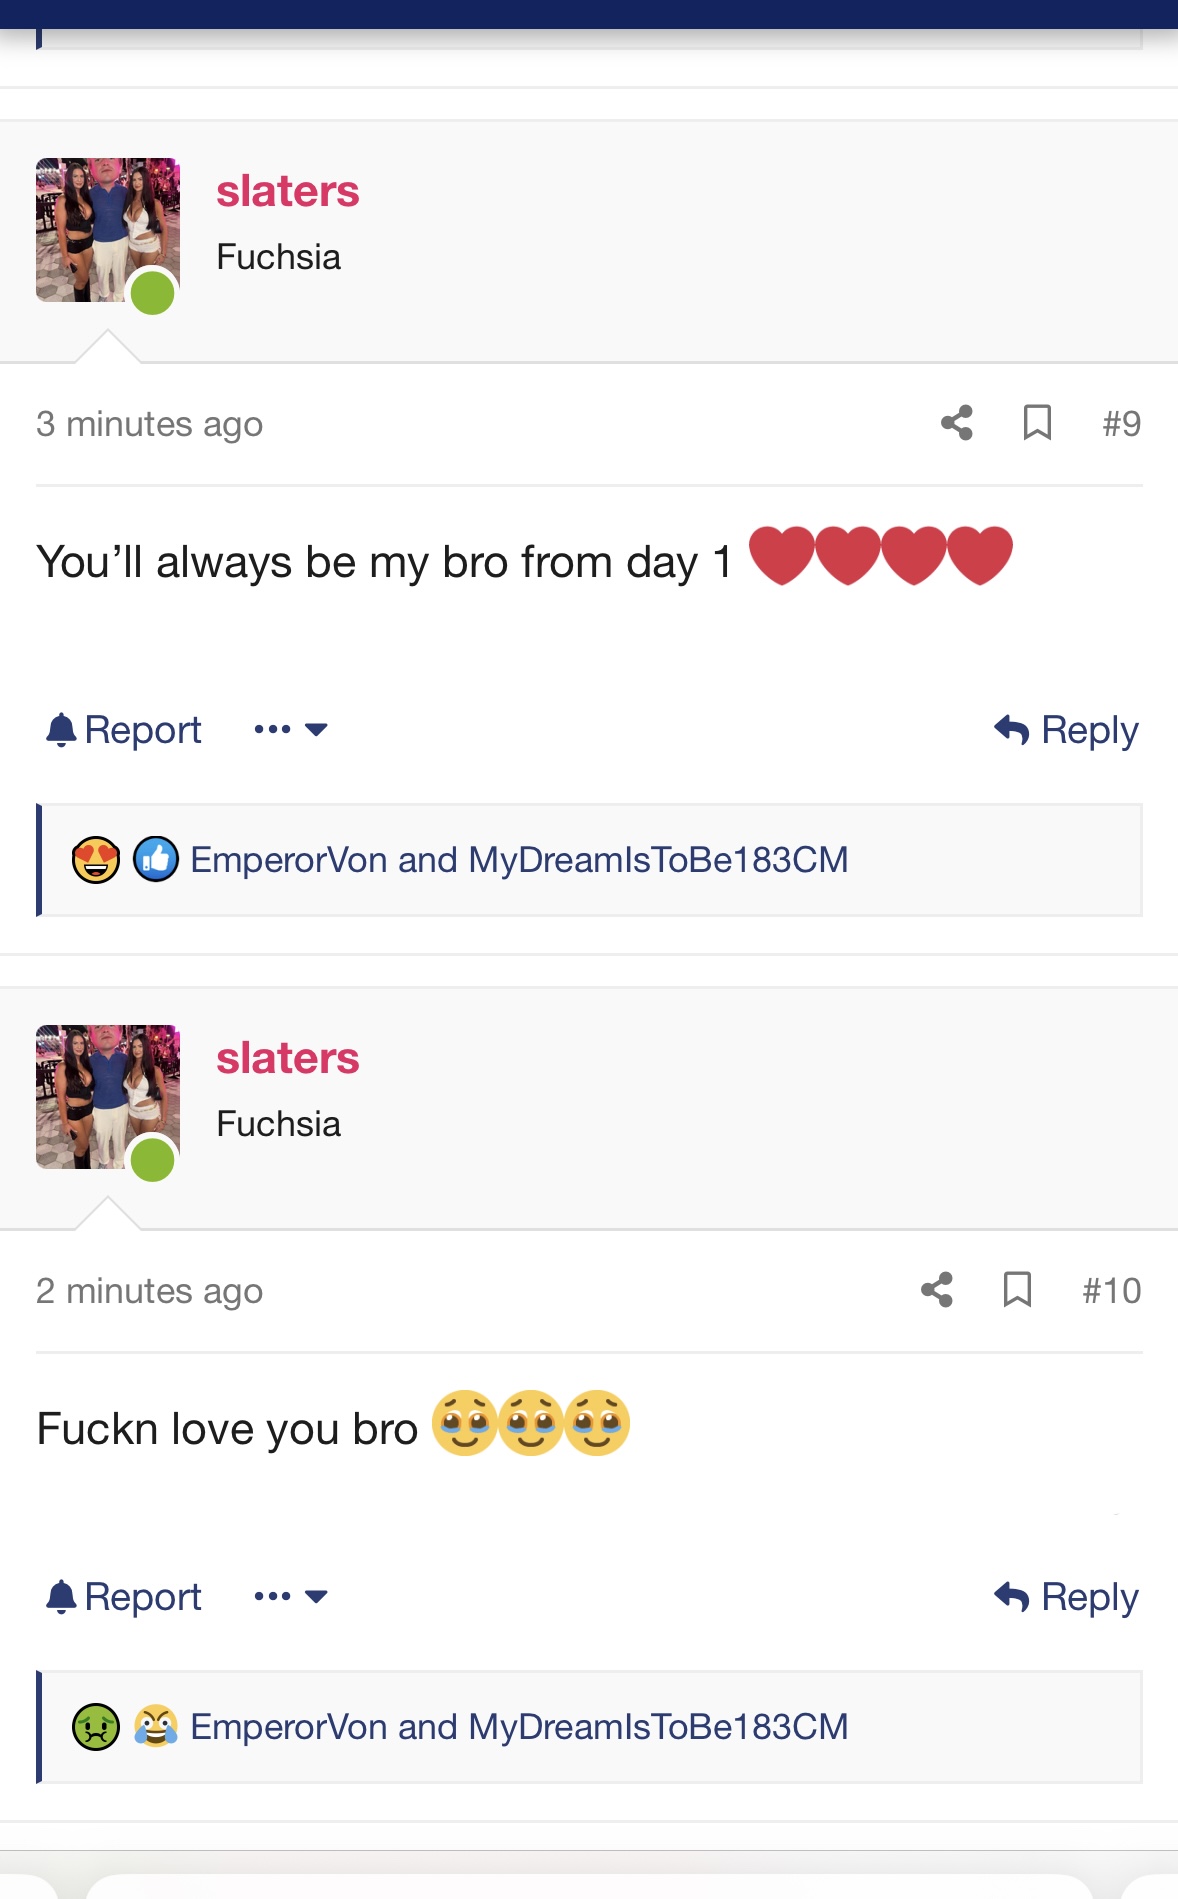
Task: Report post #9
Action: click(x=124, y=730)
